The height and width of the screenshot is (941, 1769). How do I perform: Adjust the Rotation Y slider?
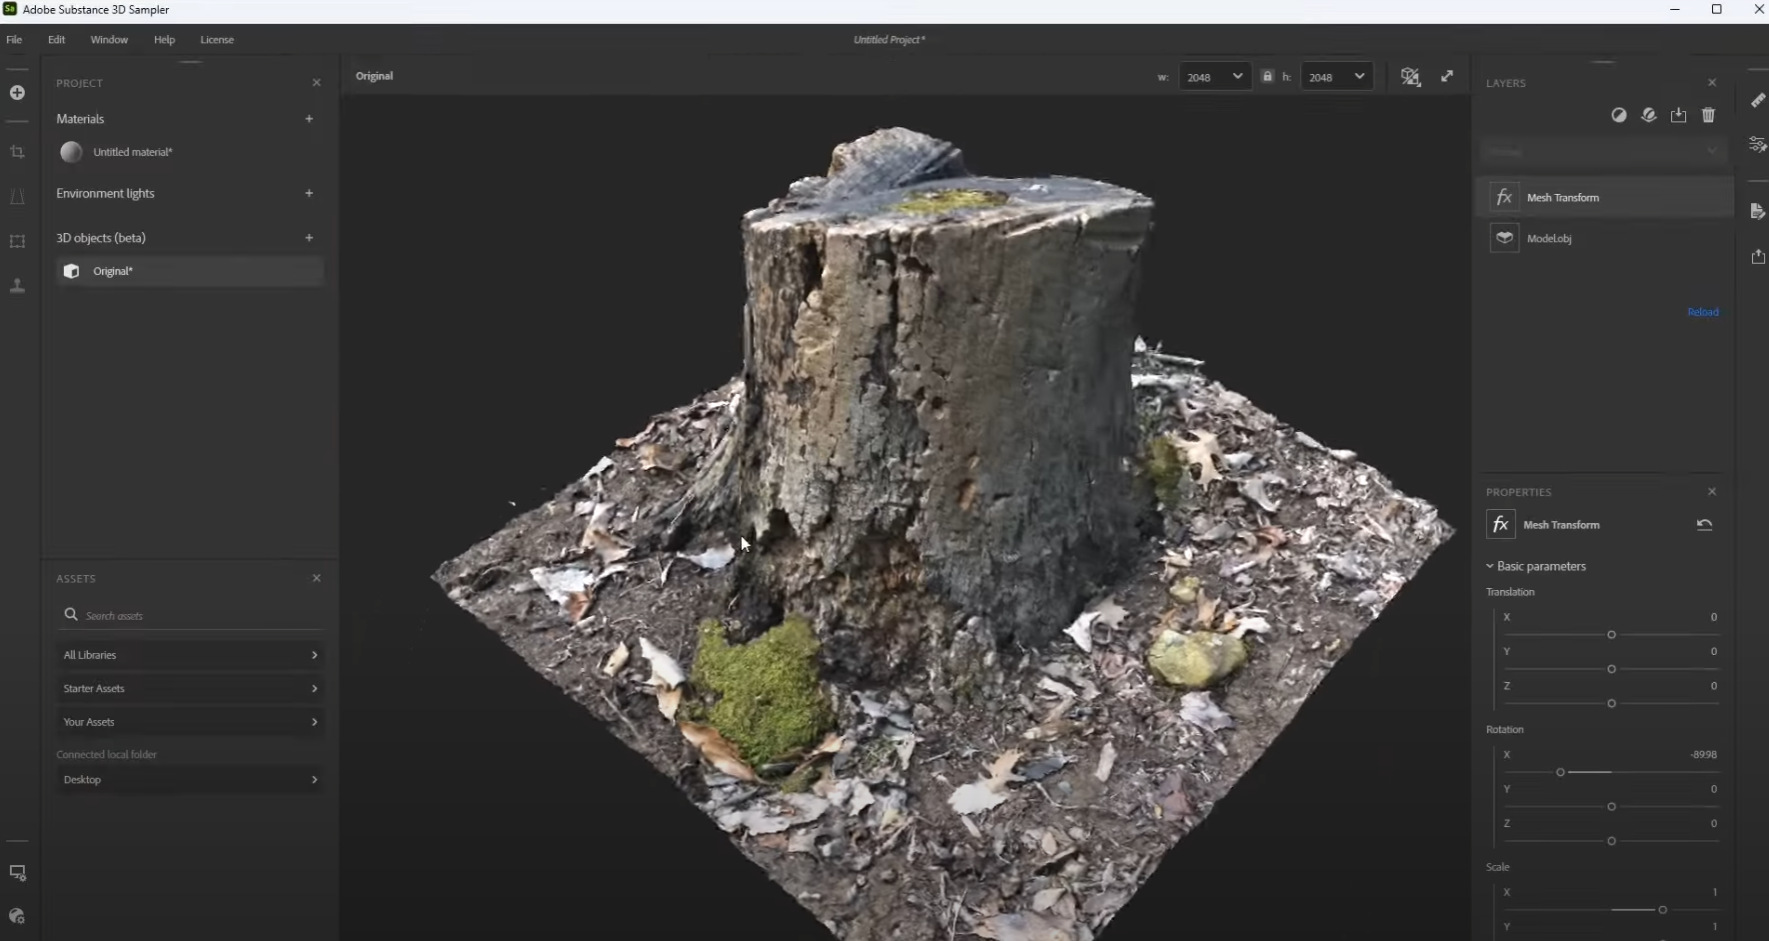(x=1611, y=807)
